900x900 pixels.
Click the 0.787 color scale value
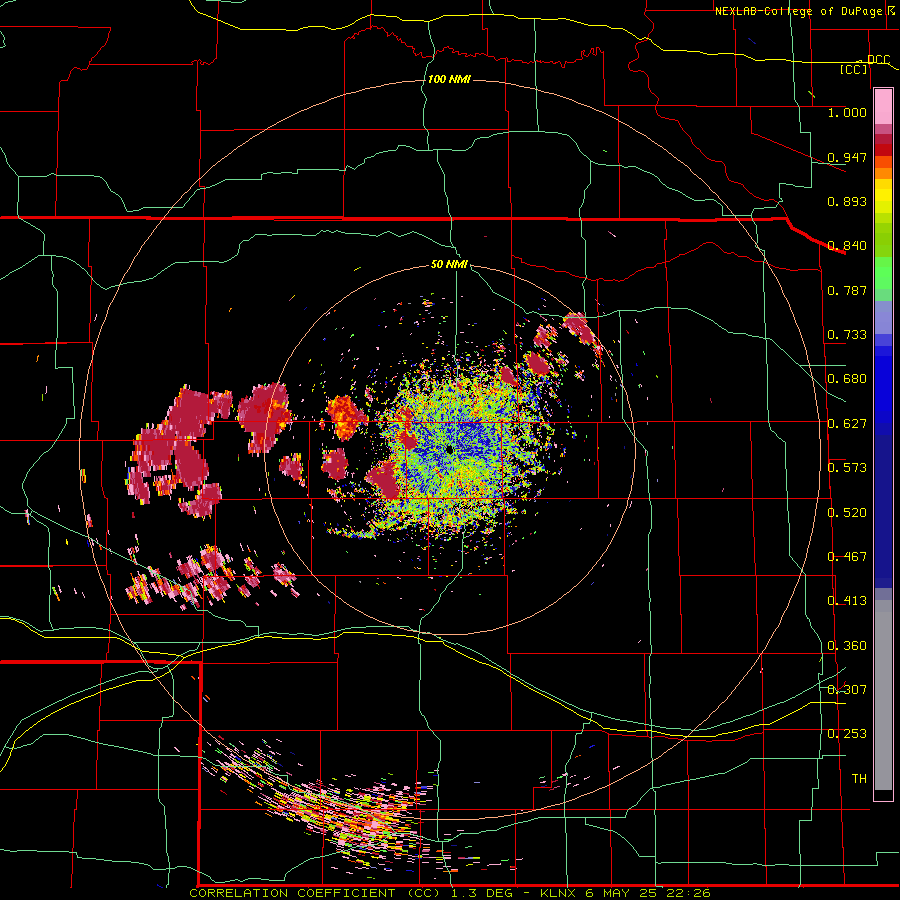tap(847, 290)
